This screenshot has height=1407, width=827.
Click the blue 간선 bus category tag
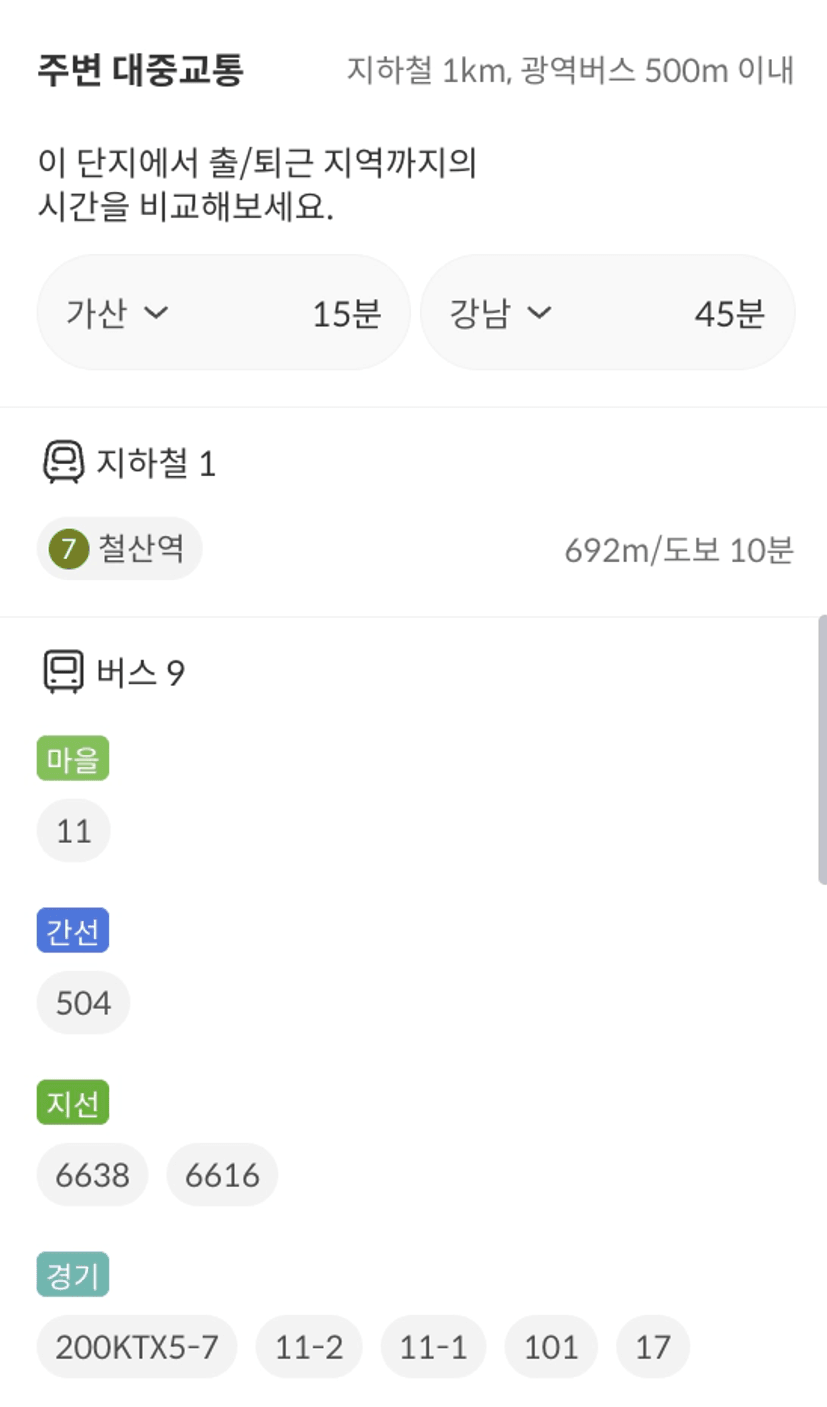[72, 931]
